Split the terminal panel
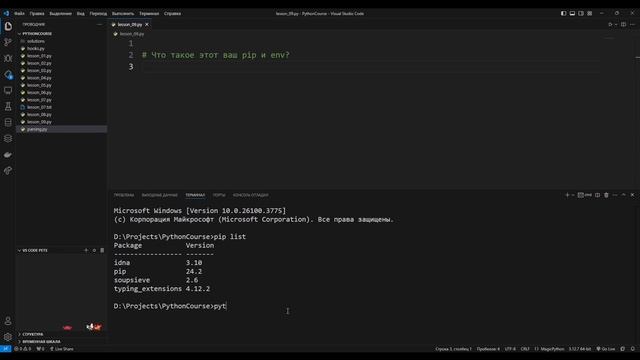Viewport: 640px width, 360px height. 598,195
